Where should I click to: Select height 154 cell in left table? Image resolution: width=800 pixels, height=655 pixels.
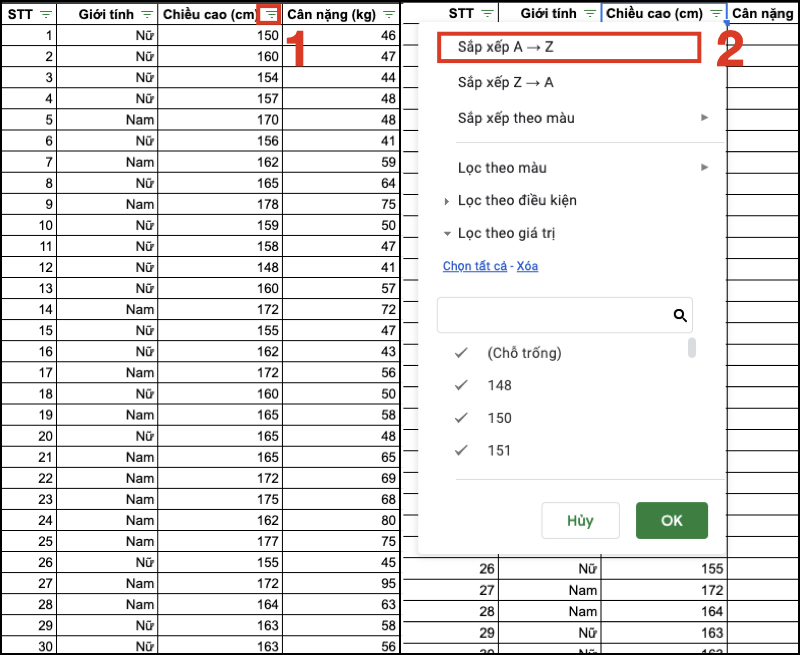click(220, 78)
